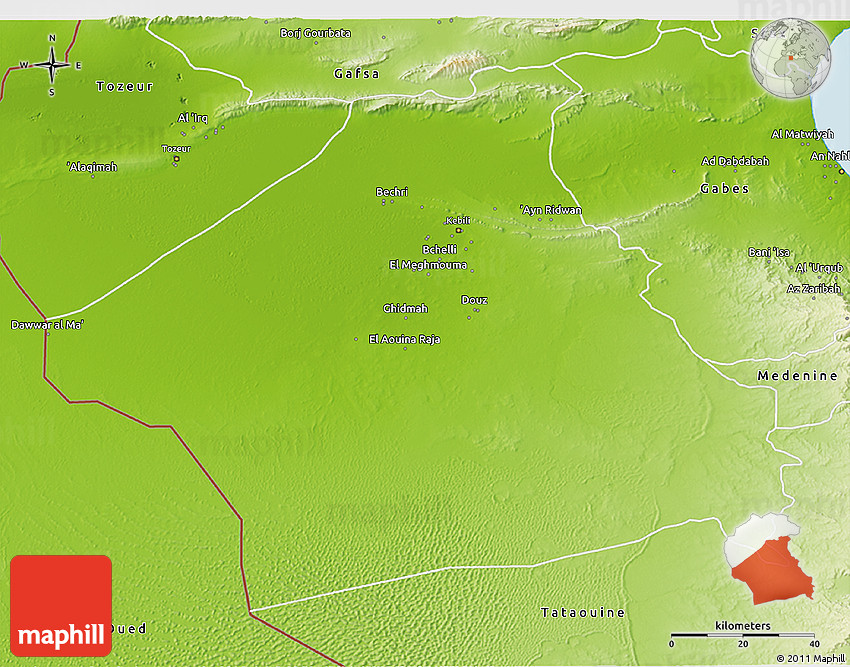Click the Borj Gourbata label

[x=315, y=33]
